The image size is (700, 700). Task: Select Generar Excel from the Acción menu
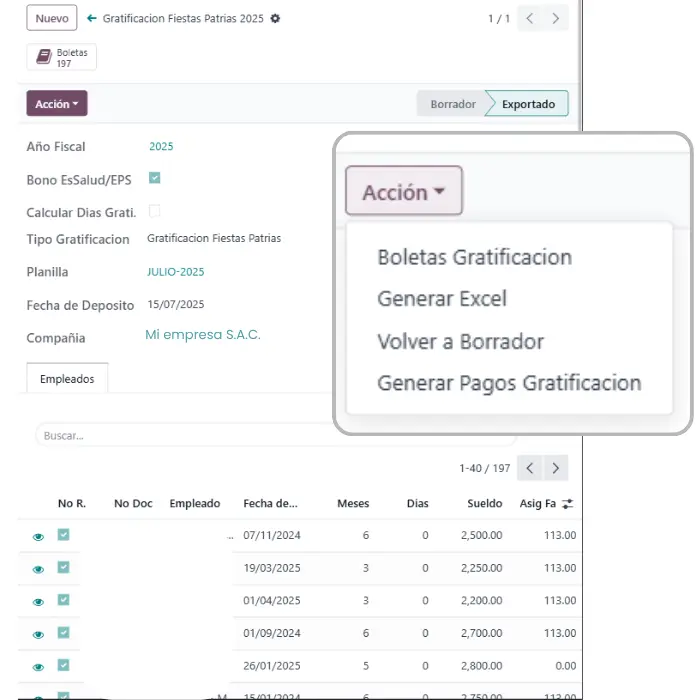click(441, 299)
